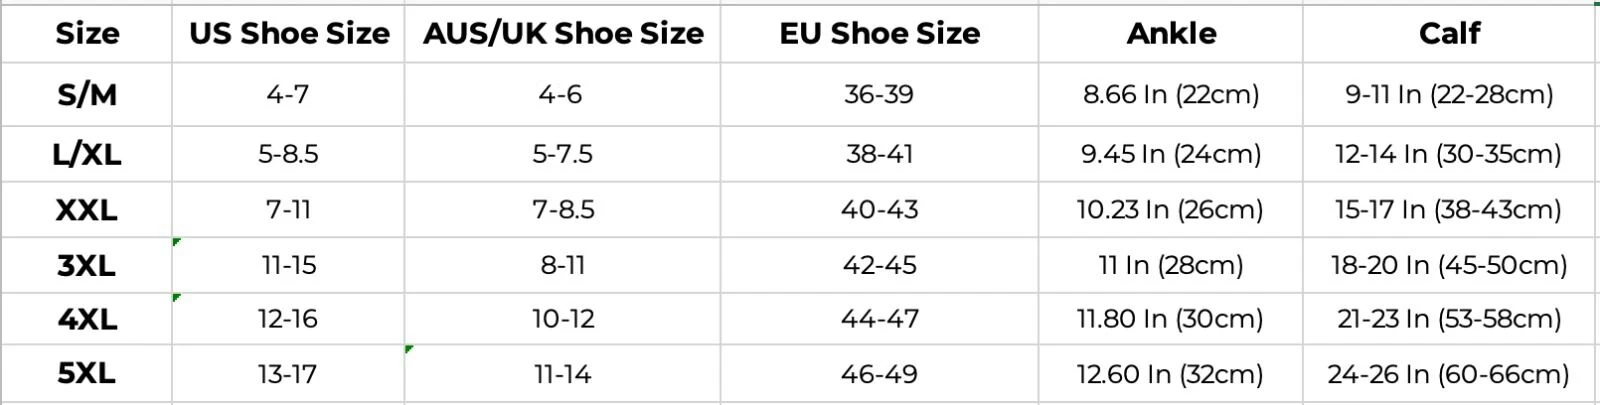
Task: Select the 36-39 EU shoe size cell
Action: click(x=879, y=95)
